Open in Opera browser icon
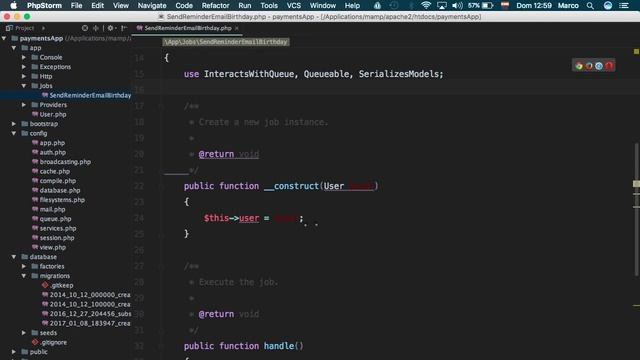 pos(609,66)
